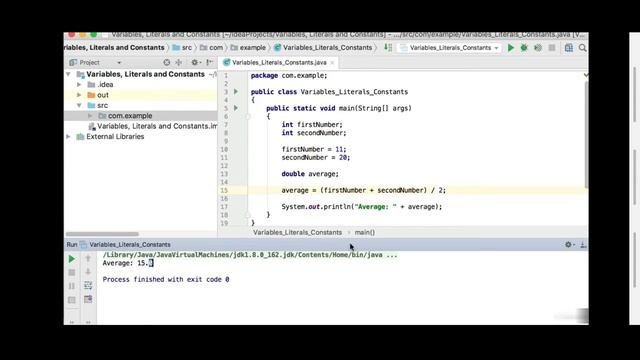Click the editor's vertical scrollbar

tap(586, 135)
